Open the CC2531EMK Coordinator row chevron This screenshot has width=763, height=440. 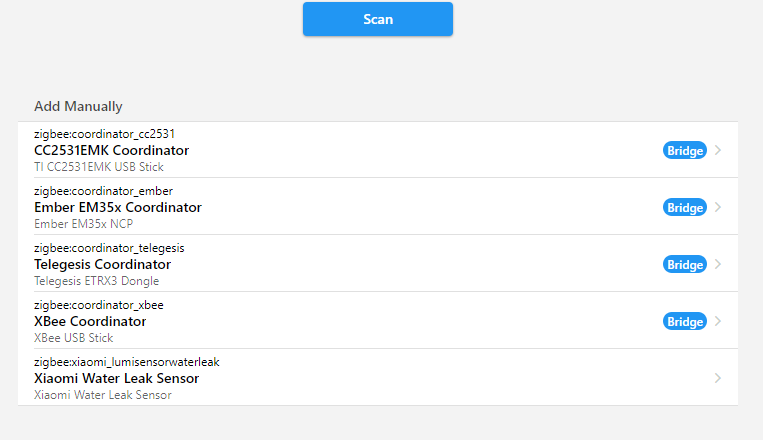(718, 151)
